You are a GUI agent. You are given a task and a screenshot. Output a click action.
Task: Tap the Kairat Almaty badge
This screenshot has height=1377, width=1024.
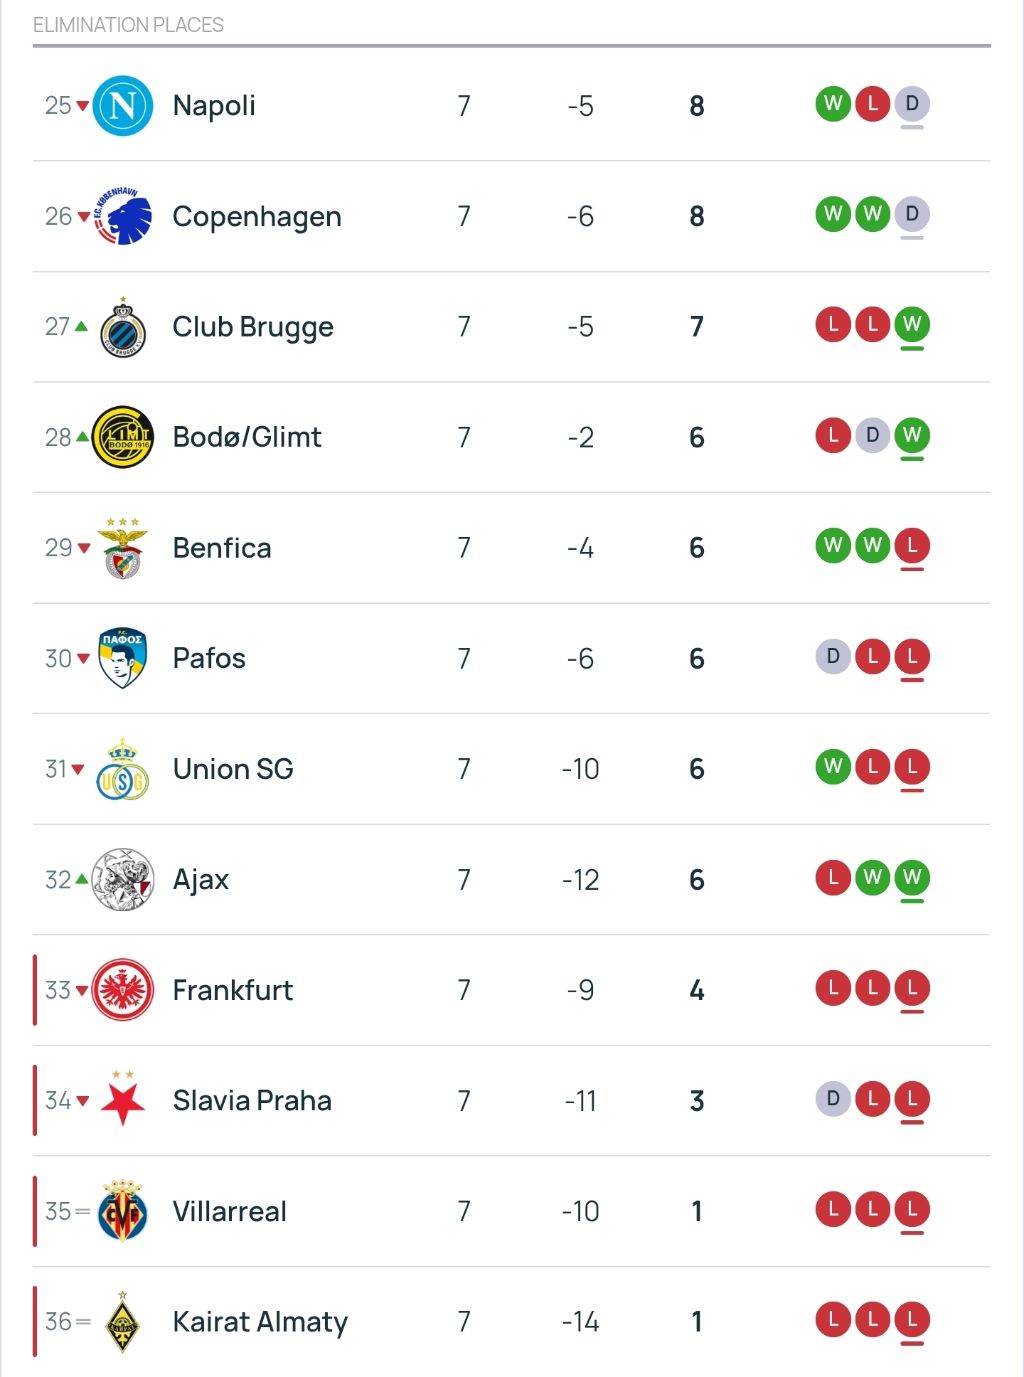point(122,1322)
